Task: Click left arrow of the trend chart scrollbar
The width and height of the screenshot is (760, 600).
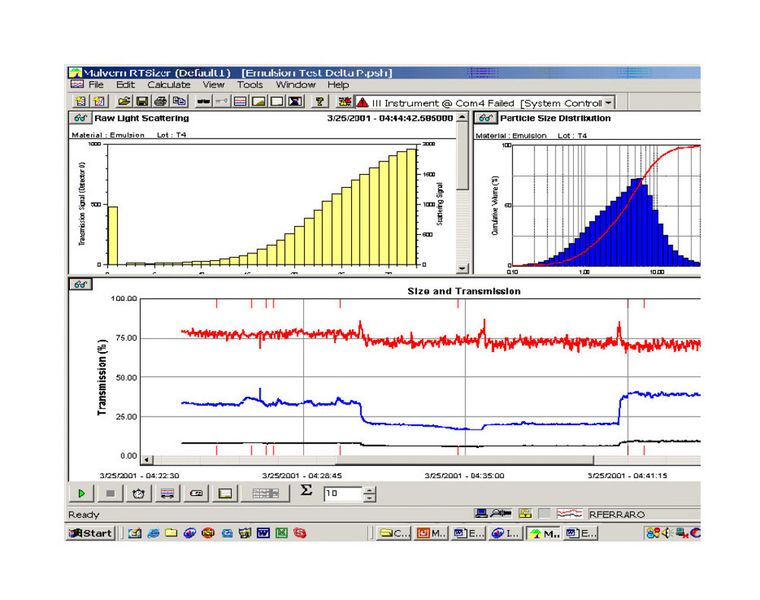Action: point(147,459)
